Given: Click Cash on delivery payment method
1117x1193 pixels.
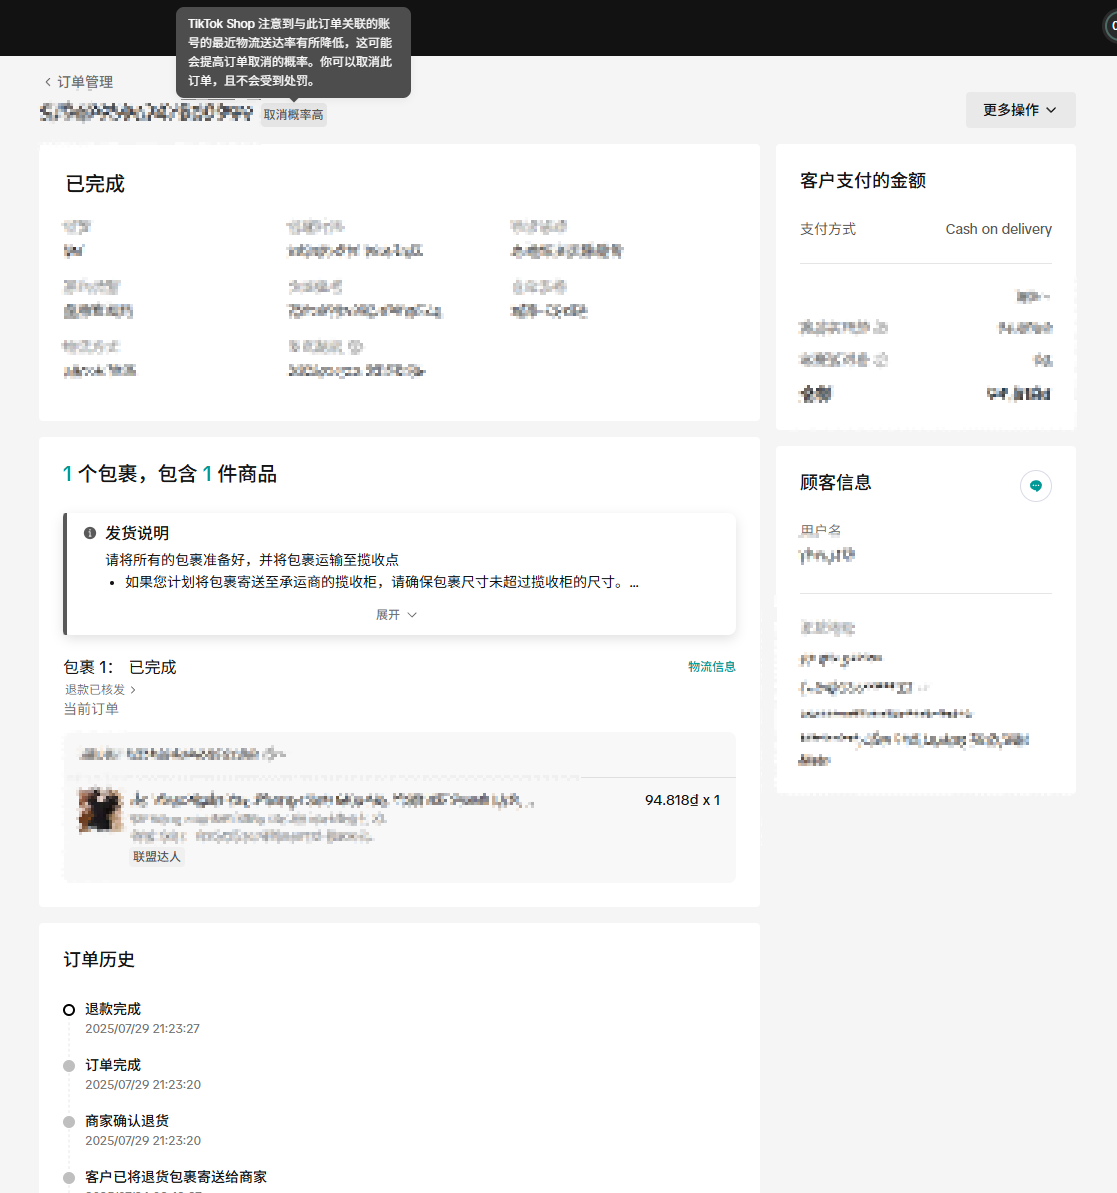Looking at the screenshot, I should click(998, 229).
